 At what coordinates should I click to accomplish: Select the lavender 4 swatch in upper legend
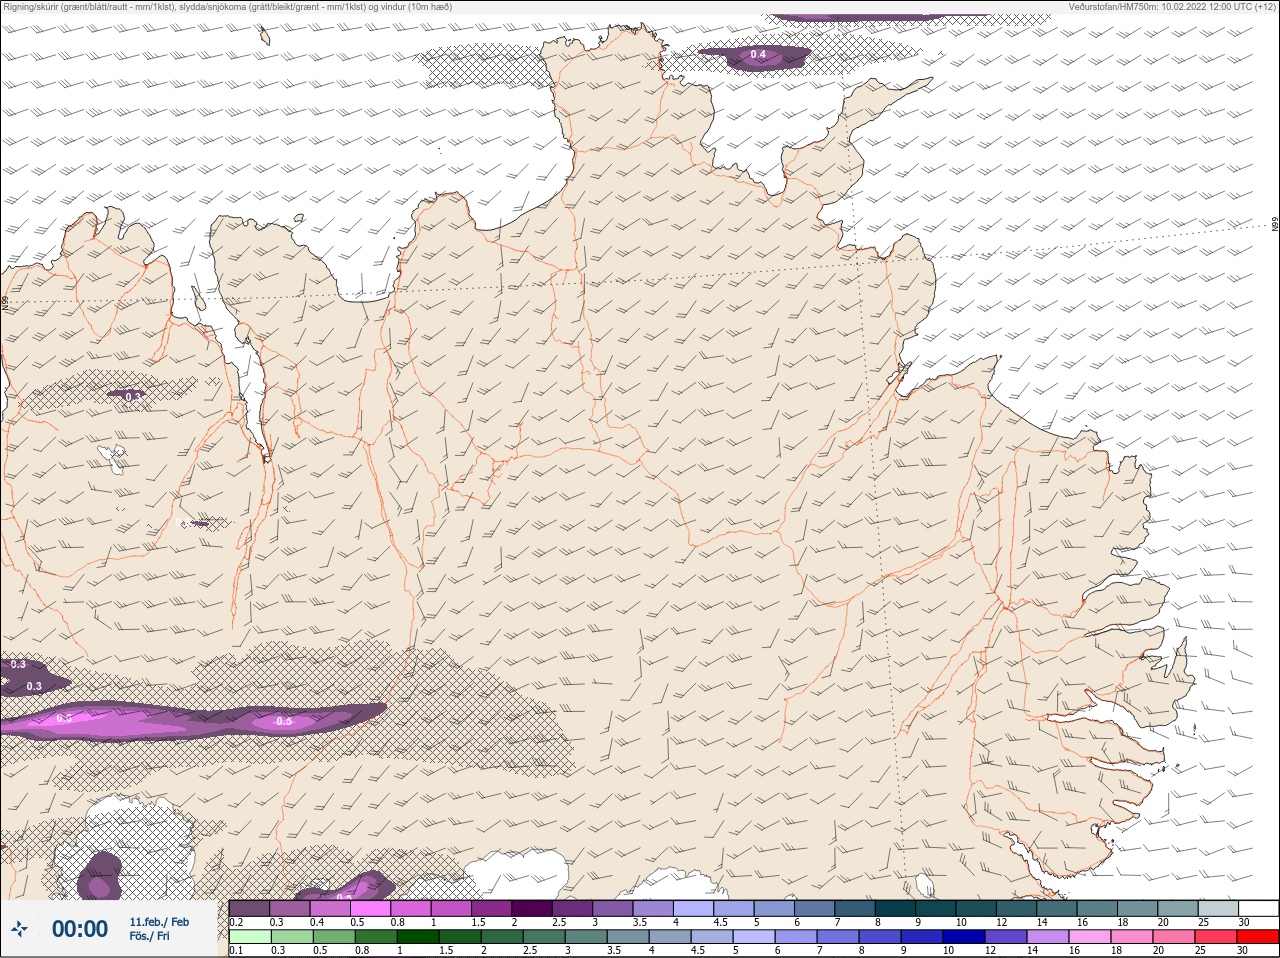point(694,908)
